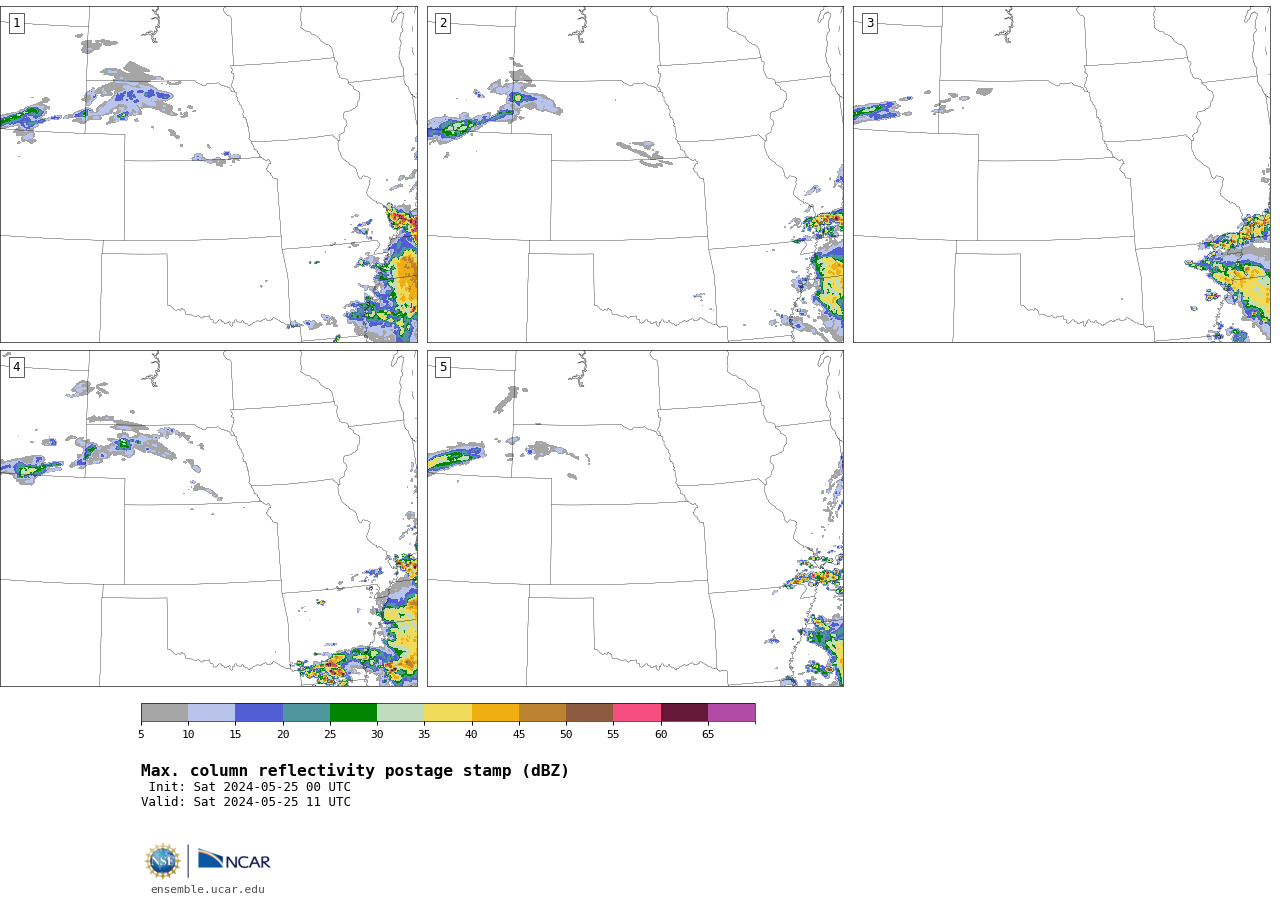Screen dimensions: 1280x901
Task: Click the purple 65+ dBZ swatch
Action: click(x=731, y=712)
